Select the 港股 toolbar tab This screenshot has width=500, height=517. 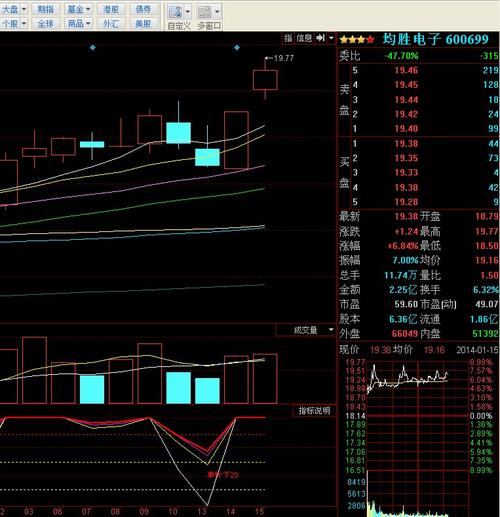click(x=111, y=9)
